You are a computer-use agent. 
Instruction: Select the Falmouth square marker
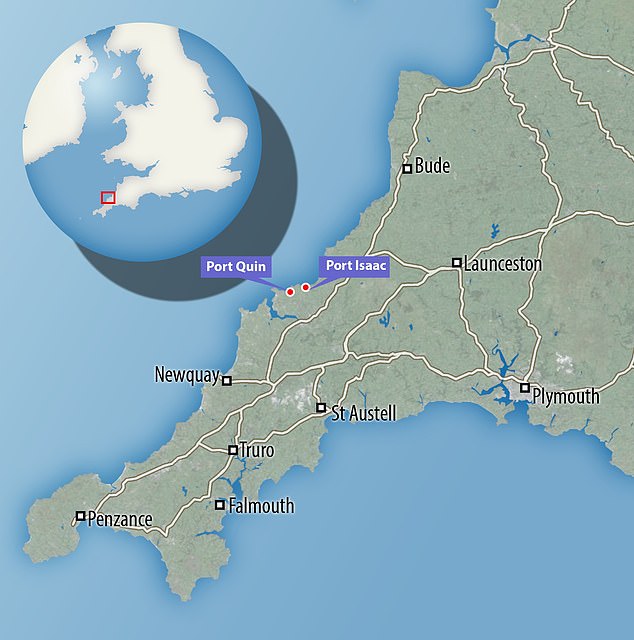(x=220, y=505)
